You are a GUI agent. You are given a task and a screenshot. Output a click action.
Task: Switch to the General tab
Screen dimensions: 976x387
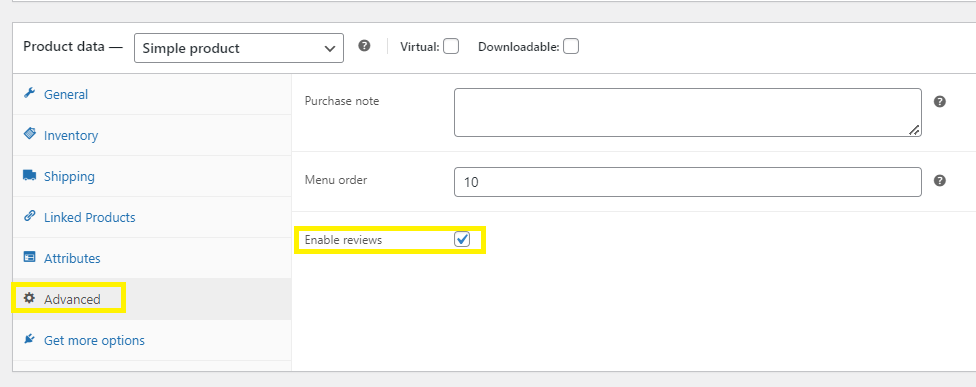[x=152, y=95]
